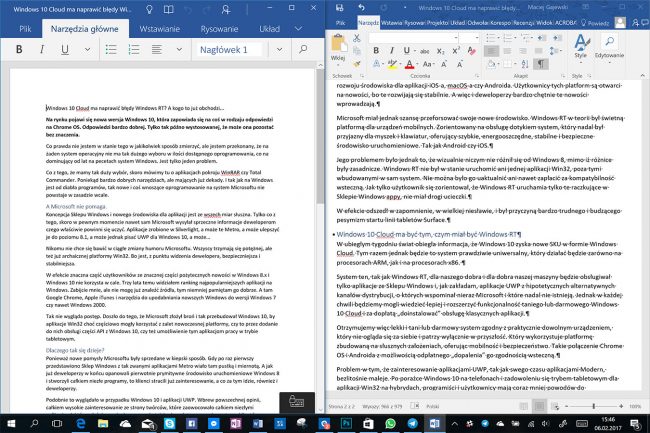Open Czcionka font dialog launcher
This screenshot has height=433, width=650.
[x=477, y=76]
